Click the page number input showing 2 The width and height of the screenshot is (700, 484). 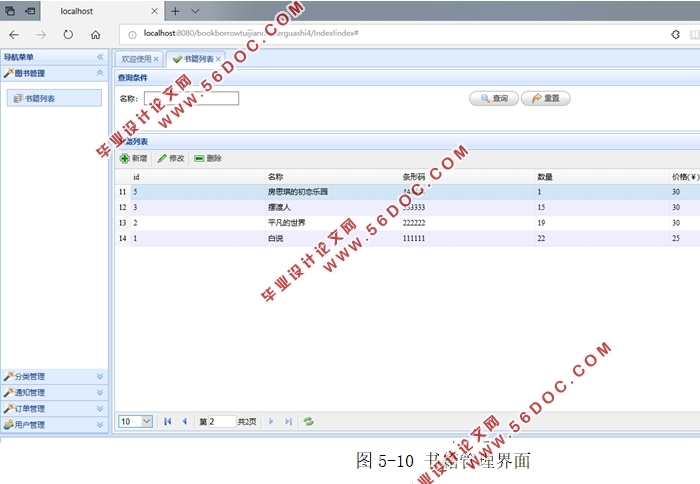222,421
